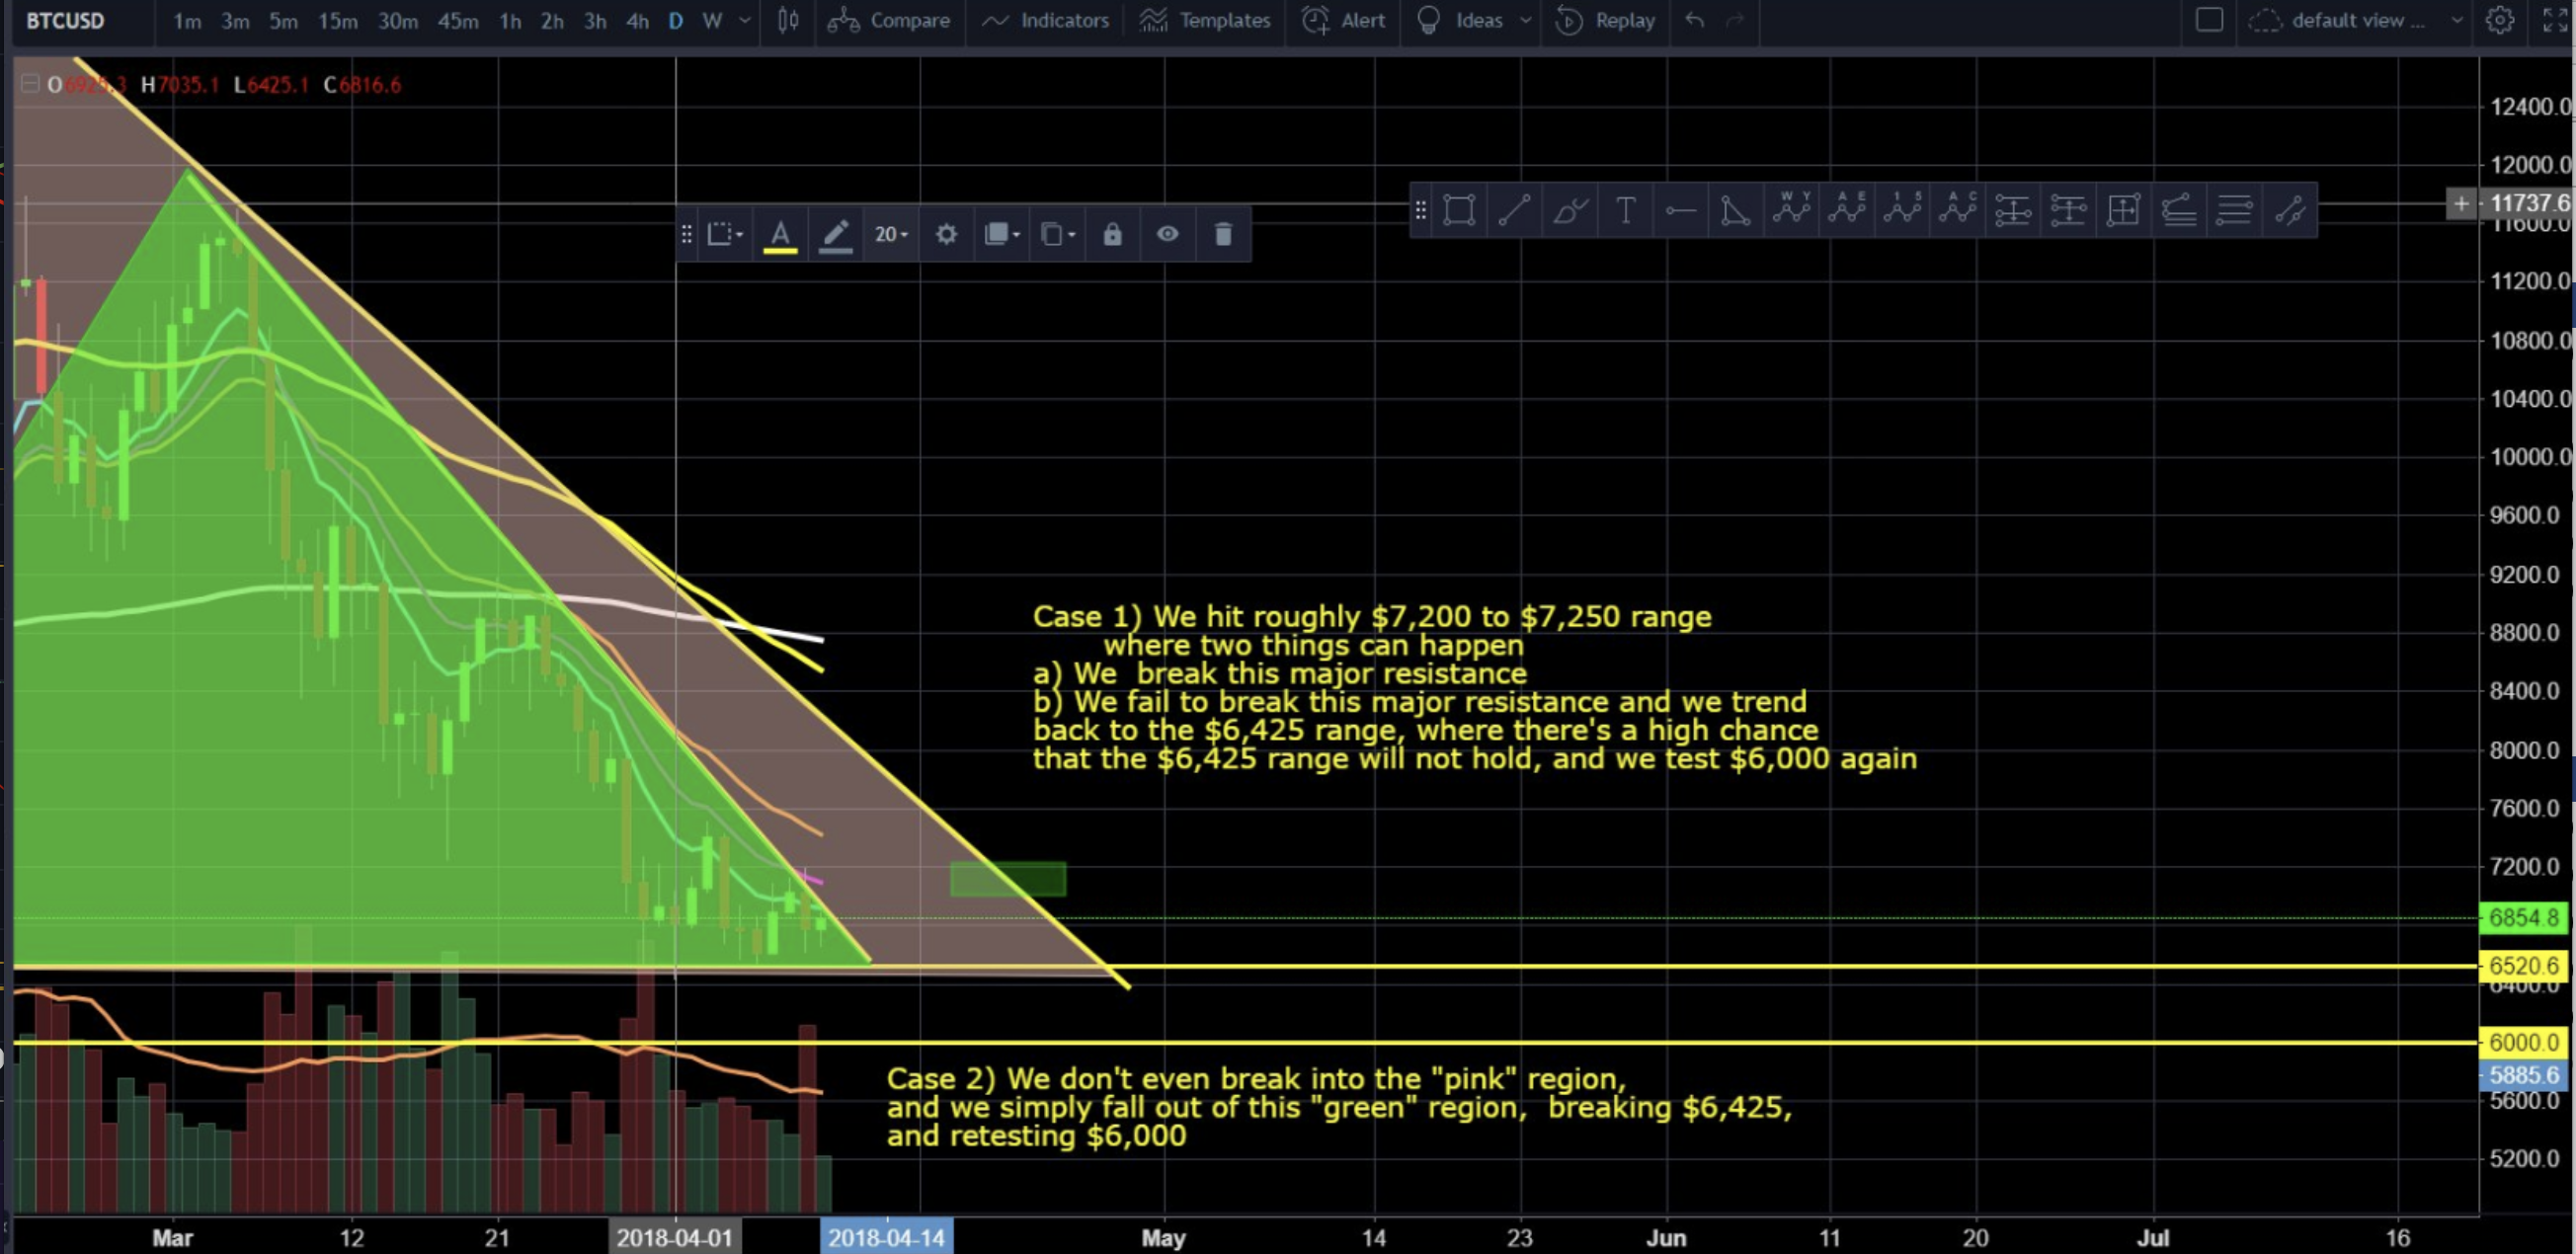Select the Brush drawing tool
Screen dimensions: 2576x1254
1570,211
